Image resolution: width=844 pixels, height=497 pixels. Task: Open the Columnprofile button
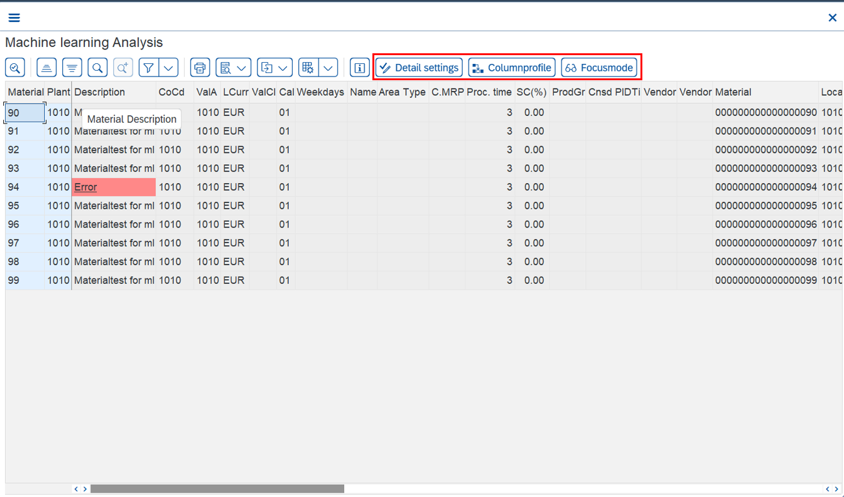[x=511, y=68]
